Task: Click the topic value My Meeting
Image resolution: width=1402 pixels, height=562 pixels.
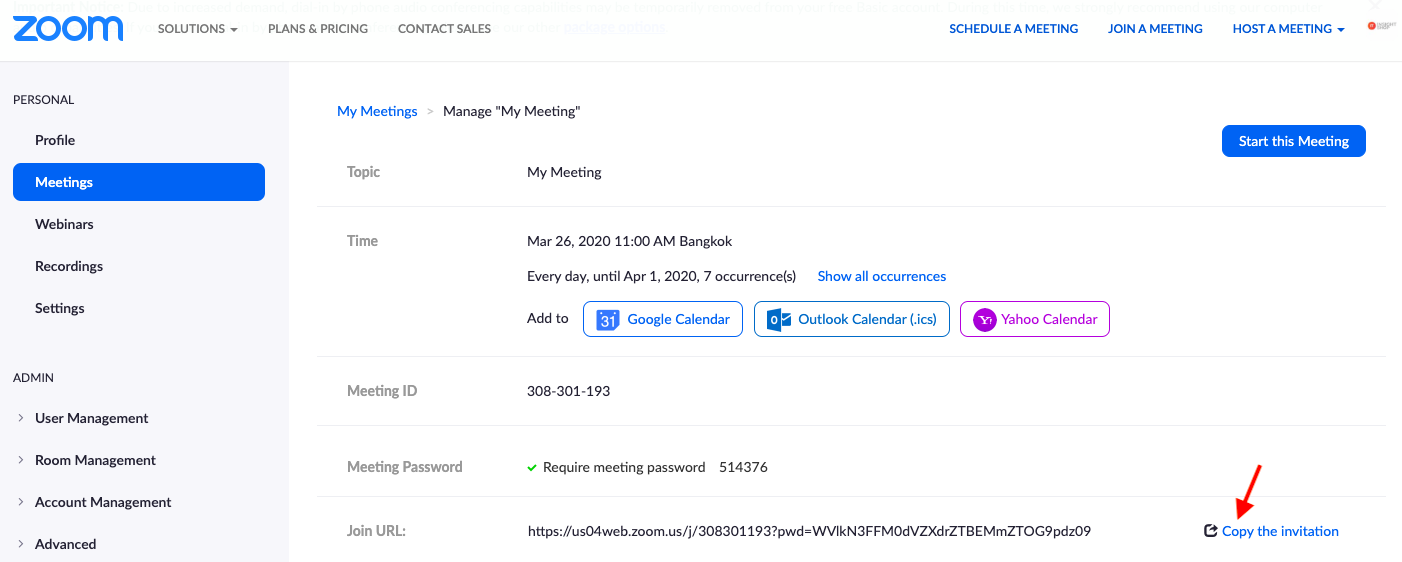Action: click(564, 172)
